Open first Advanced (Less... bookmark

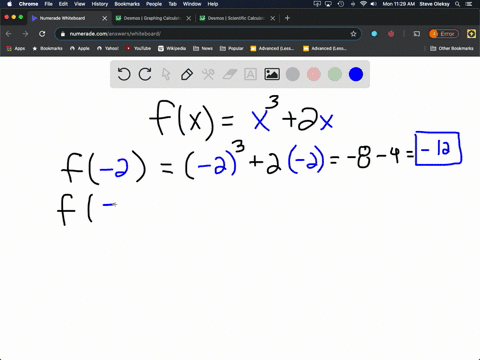[272, 48]
